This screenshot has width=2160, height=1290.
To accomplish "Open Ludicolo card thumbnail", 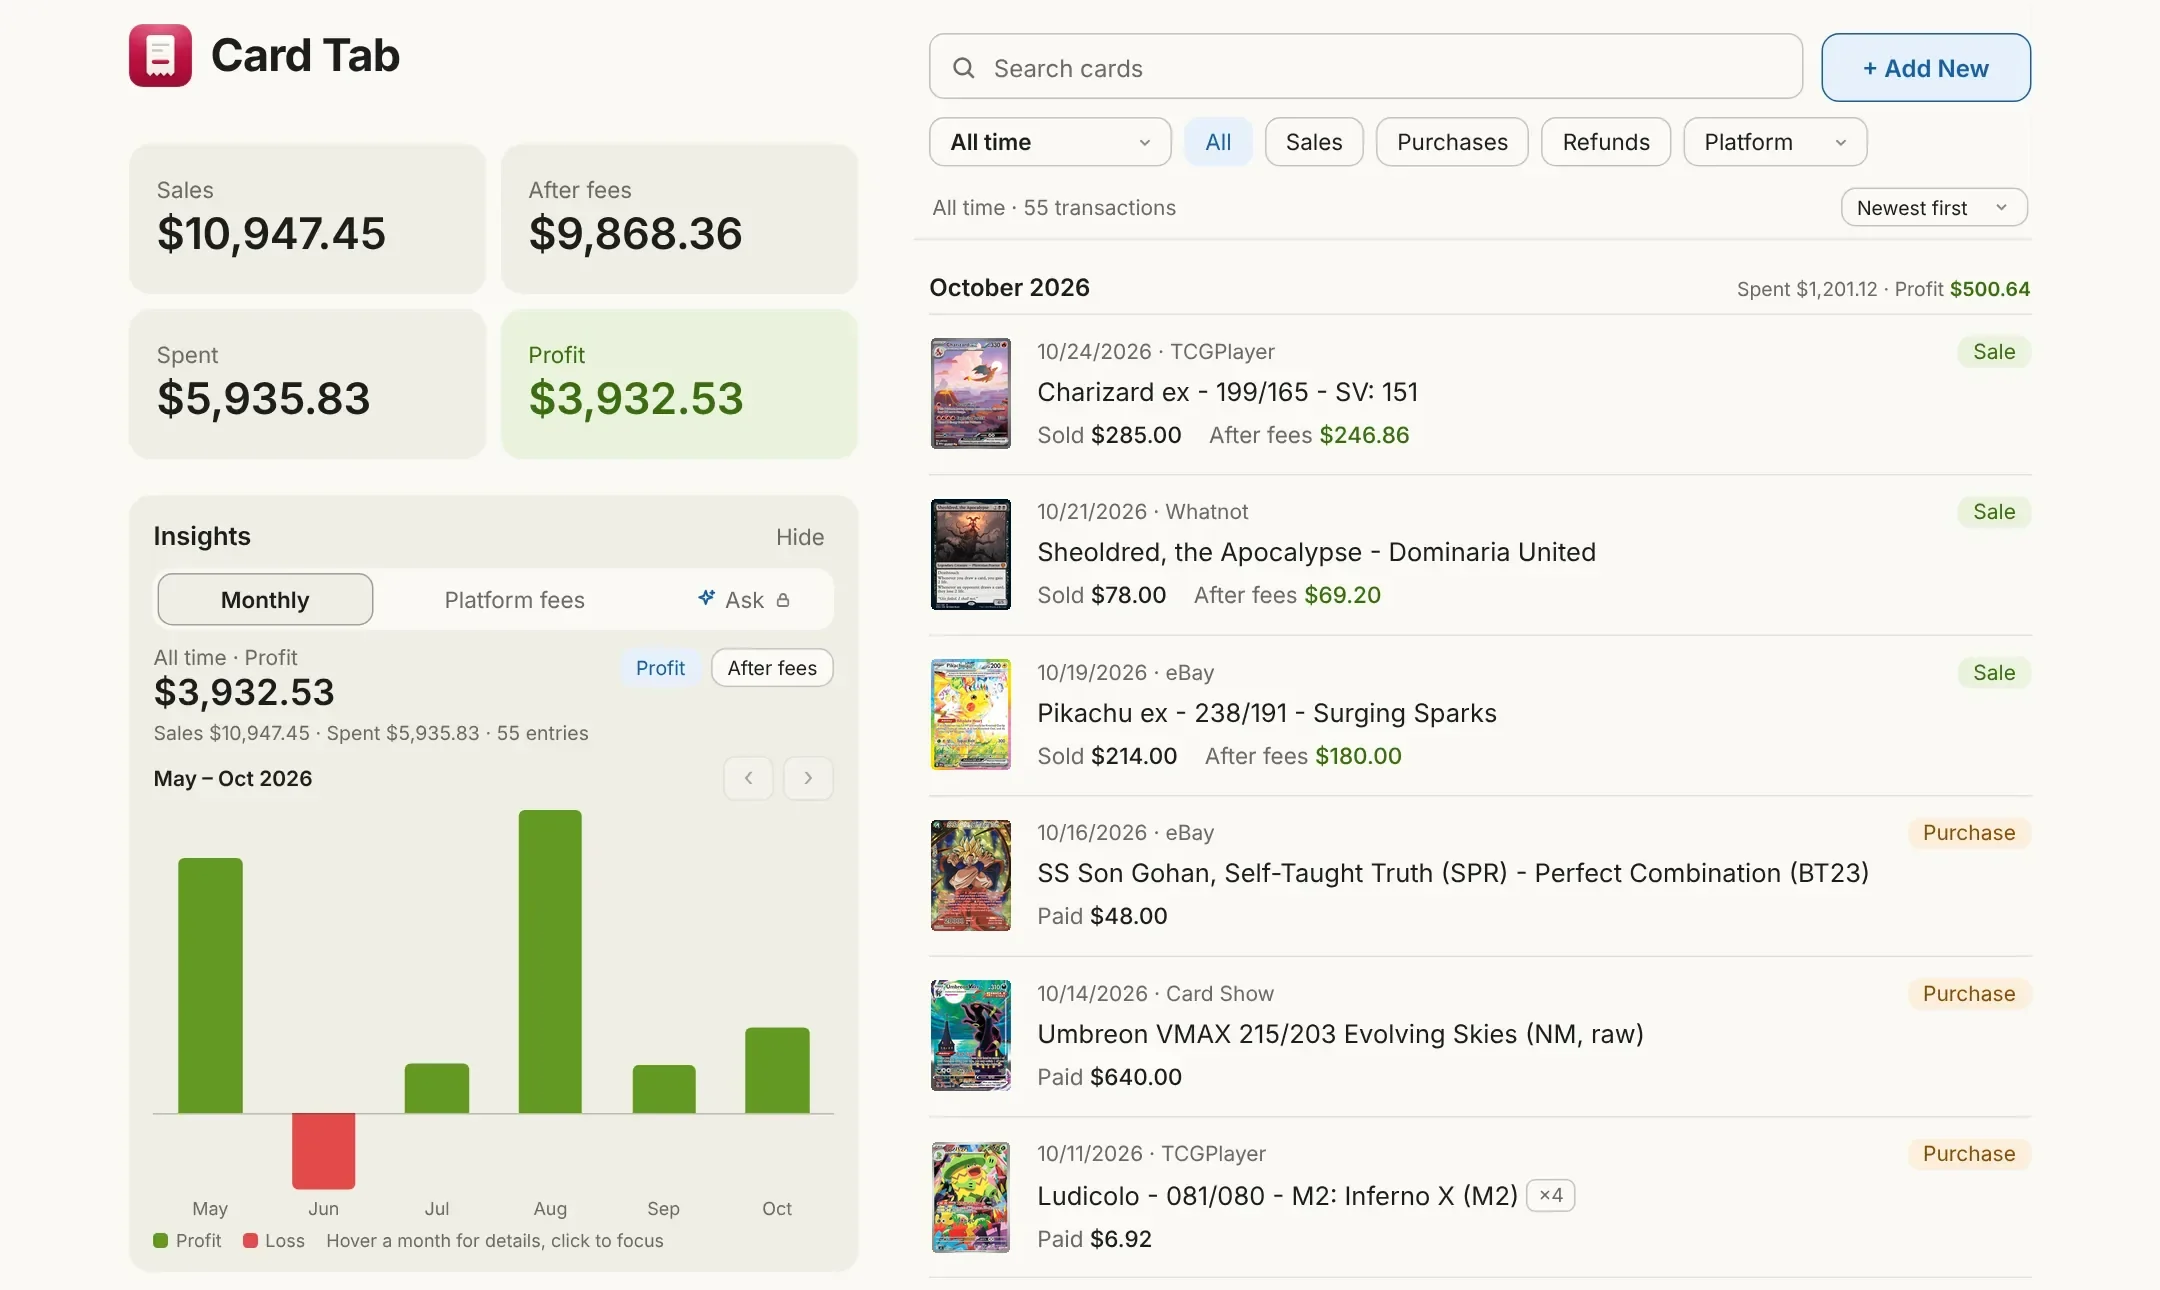I will pos(971,1197).
